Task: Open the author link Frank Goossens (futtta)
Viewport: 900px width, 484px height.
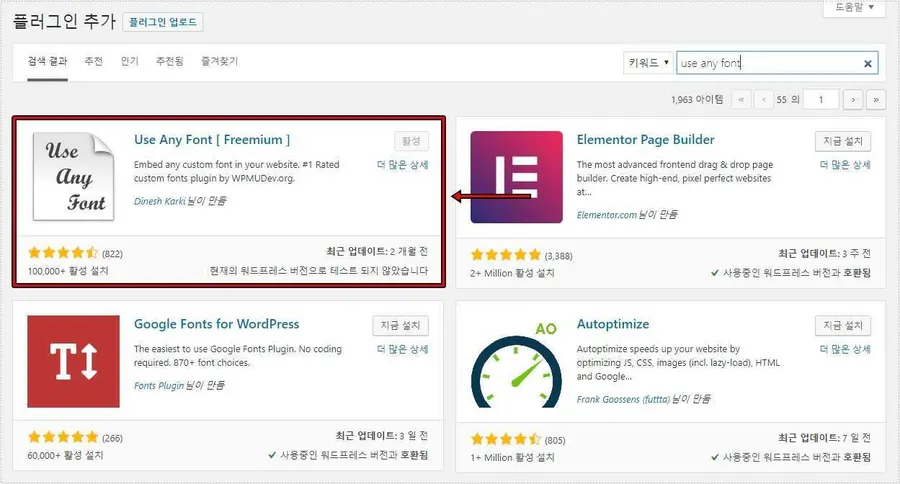Action: tap(623, 399)
